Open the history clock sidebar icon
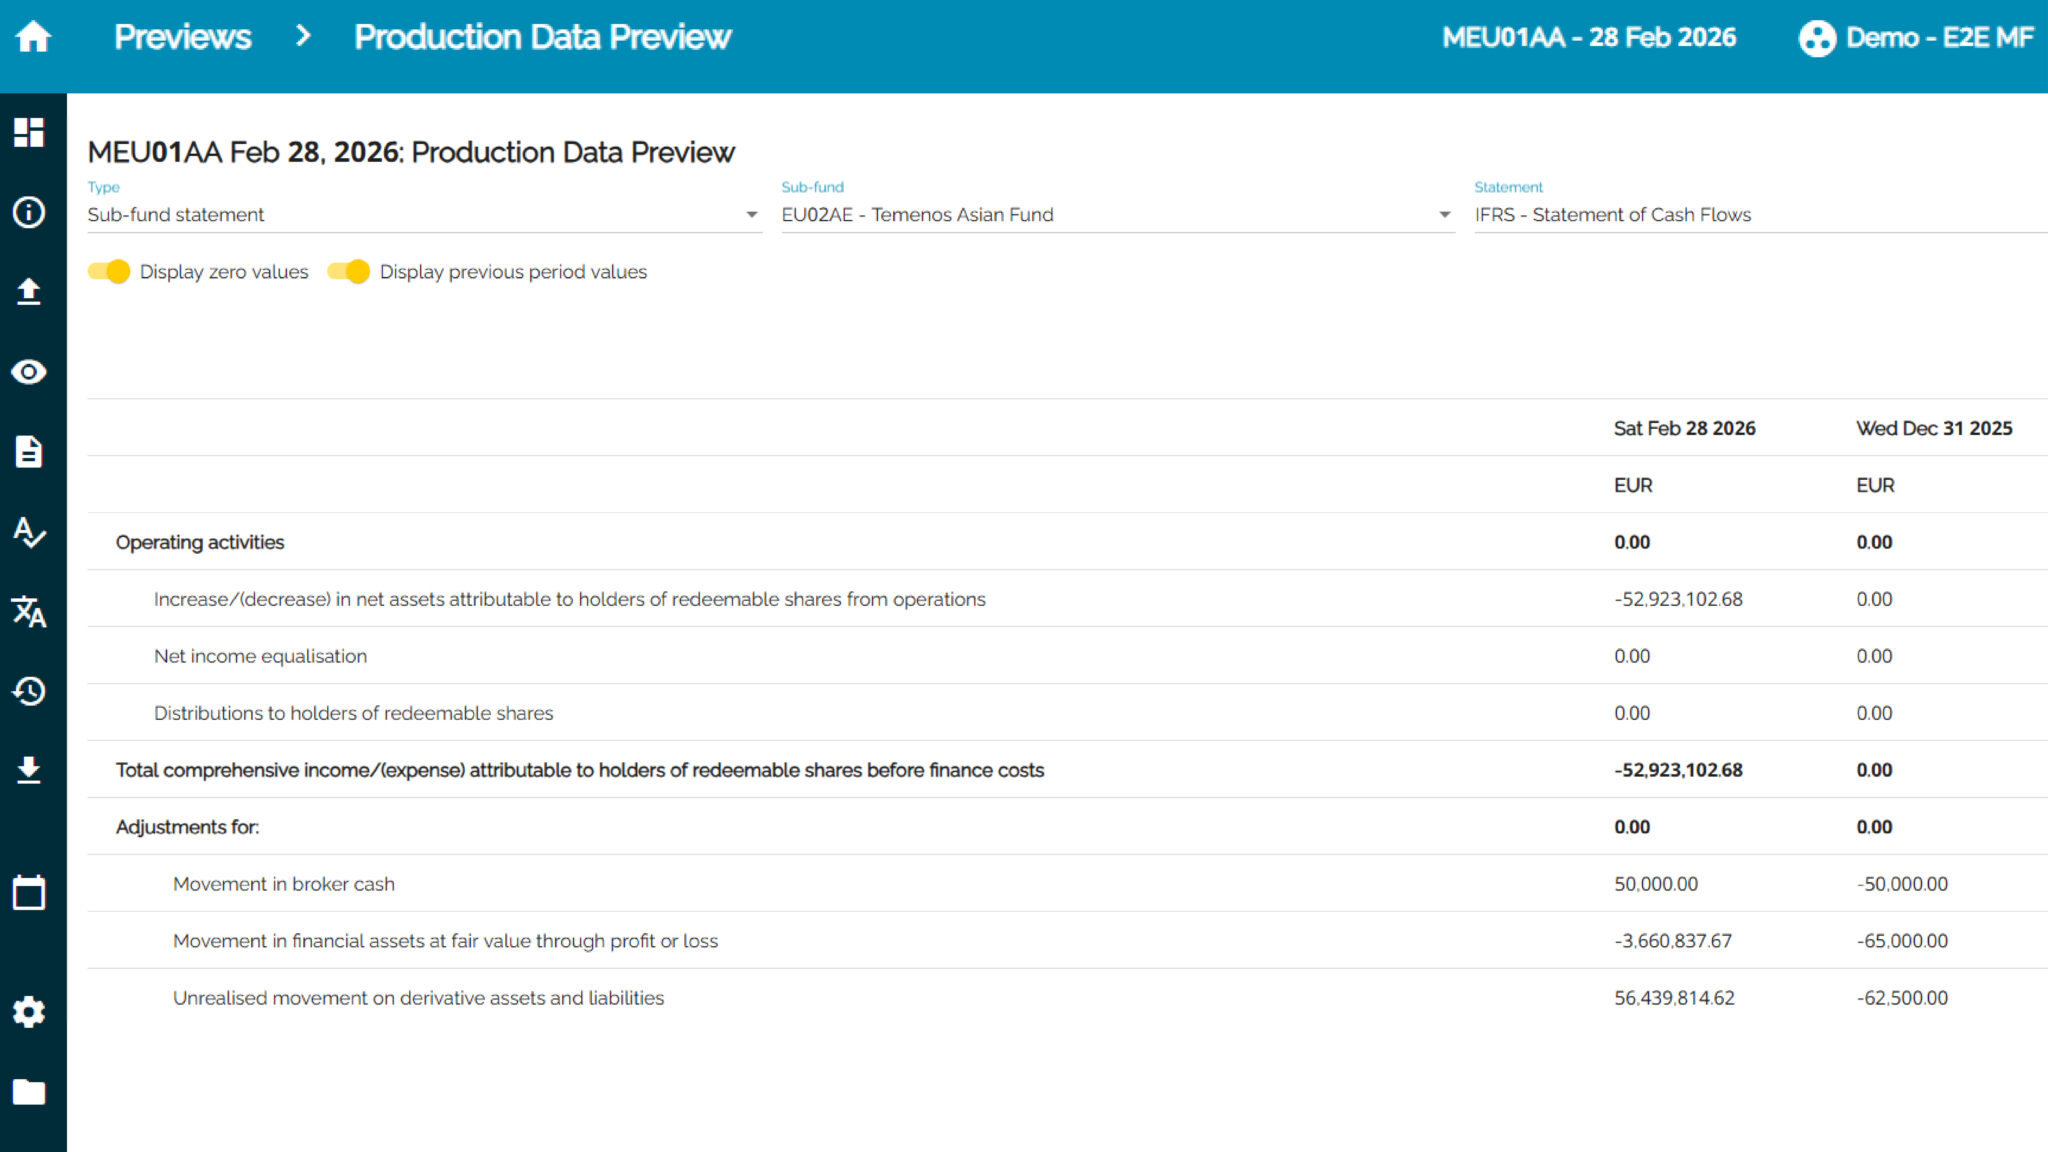Screen dimensions: 2048x1152 pos(29,691)
